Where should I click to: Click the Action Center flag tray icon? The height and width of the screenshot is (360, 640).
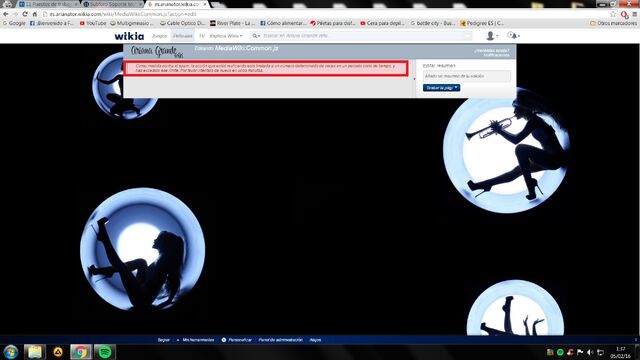tap(580, 352)
